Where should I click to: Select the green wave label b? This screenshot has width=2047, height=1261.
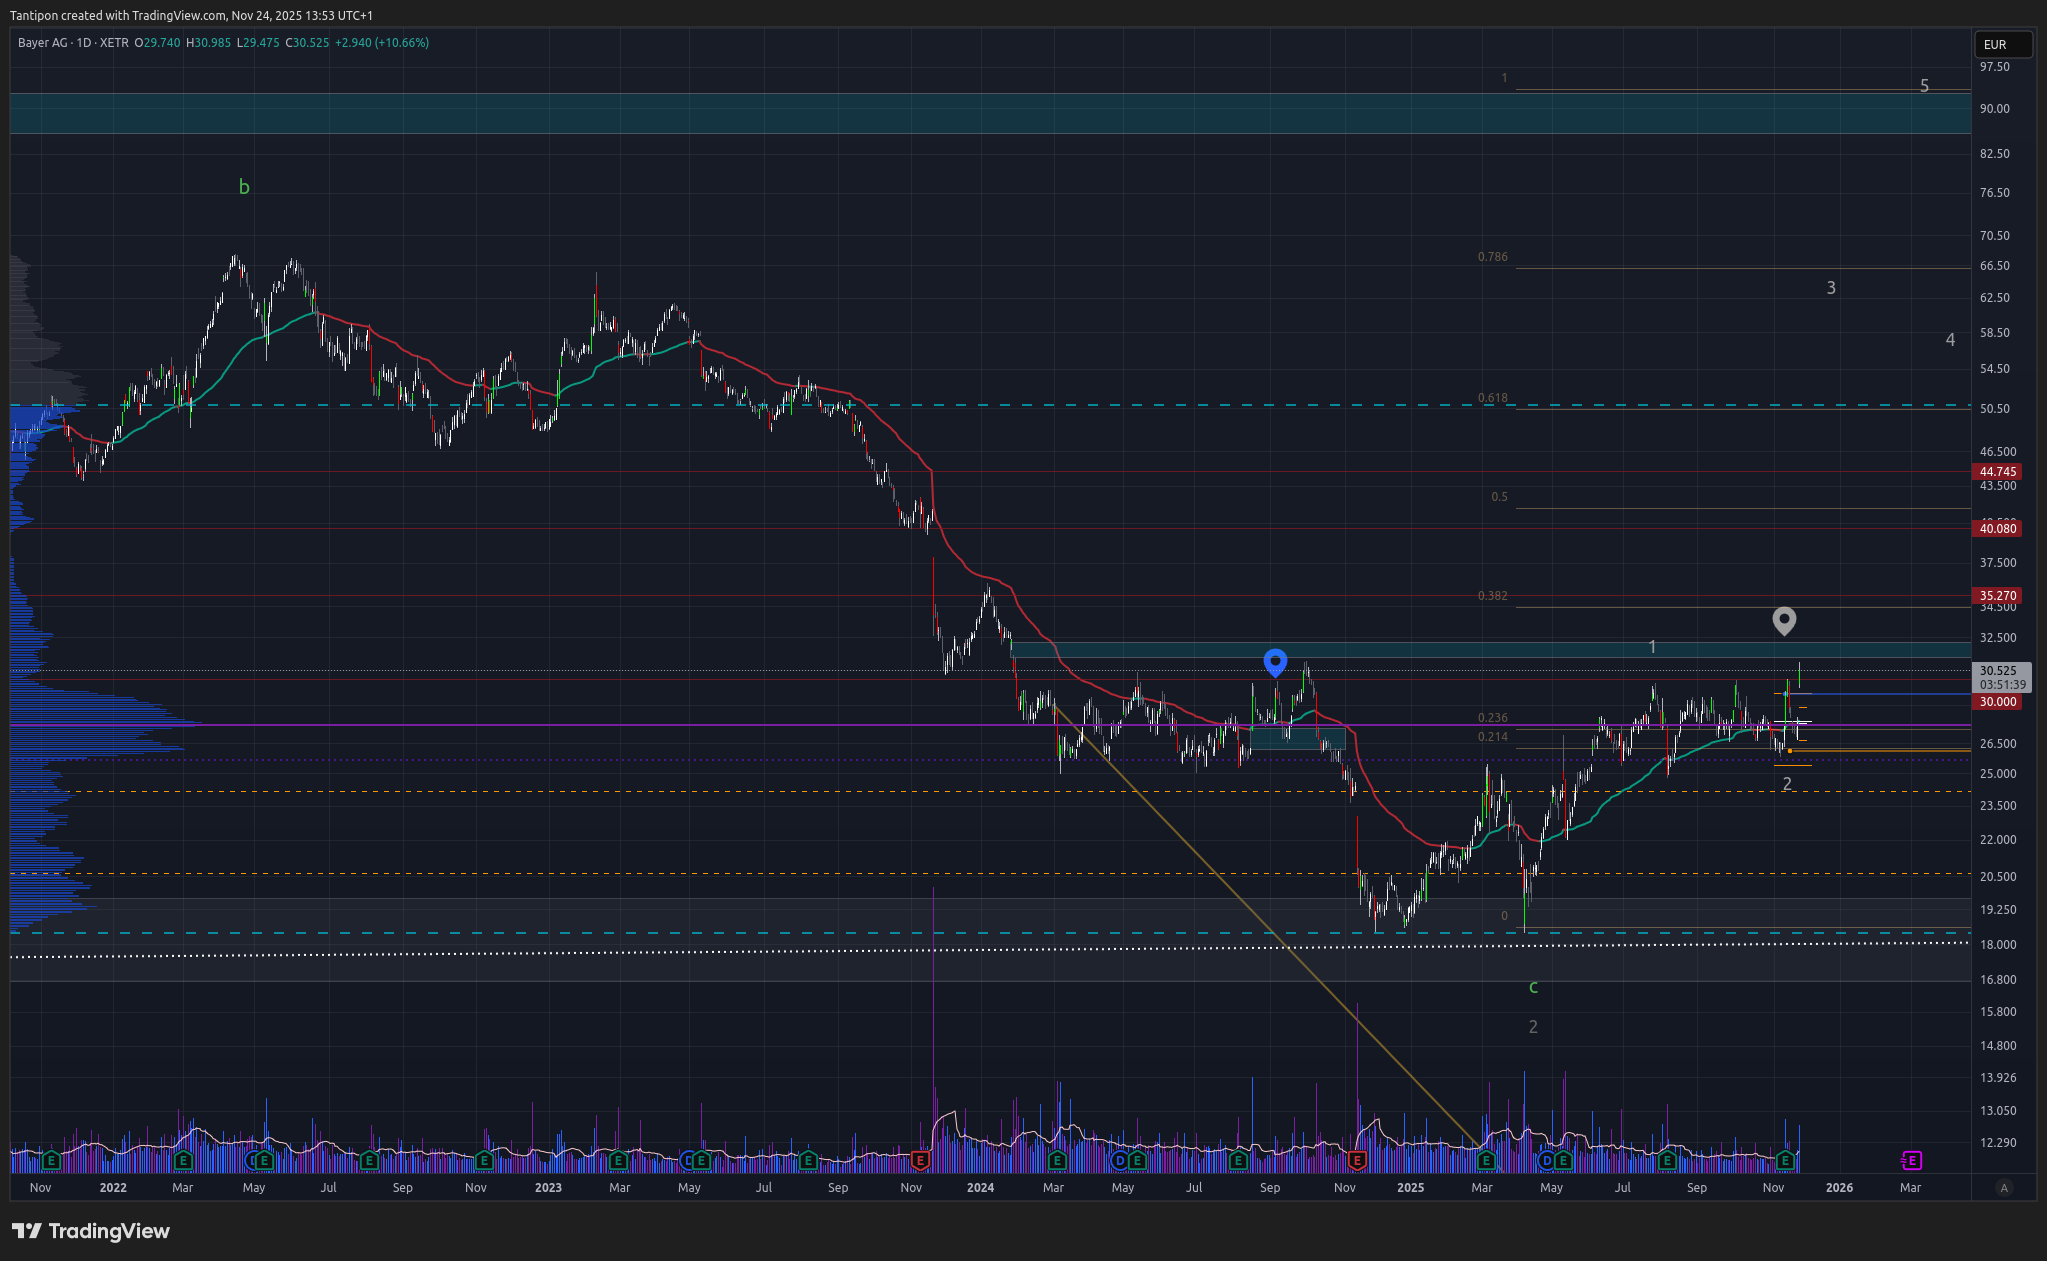tap(244, 187)
